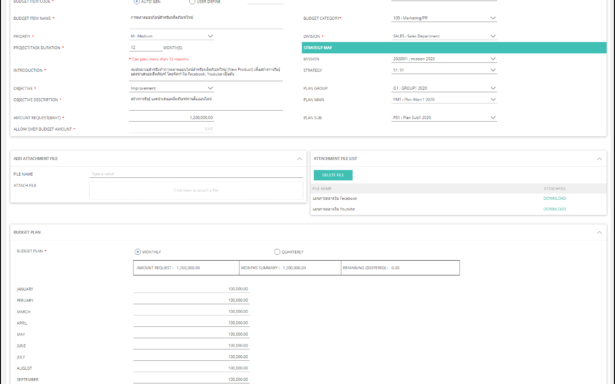Click the Strategy Map header bar

[454, 48]
